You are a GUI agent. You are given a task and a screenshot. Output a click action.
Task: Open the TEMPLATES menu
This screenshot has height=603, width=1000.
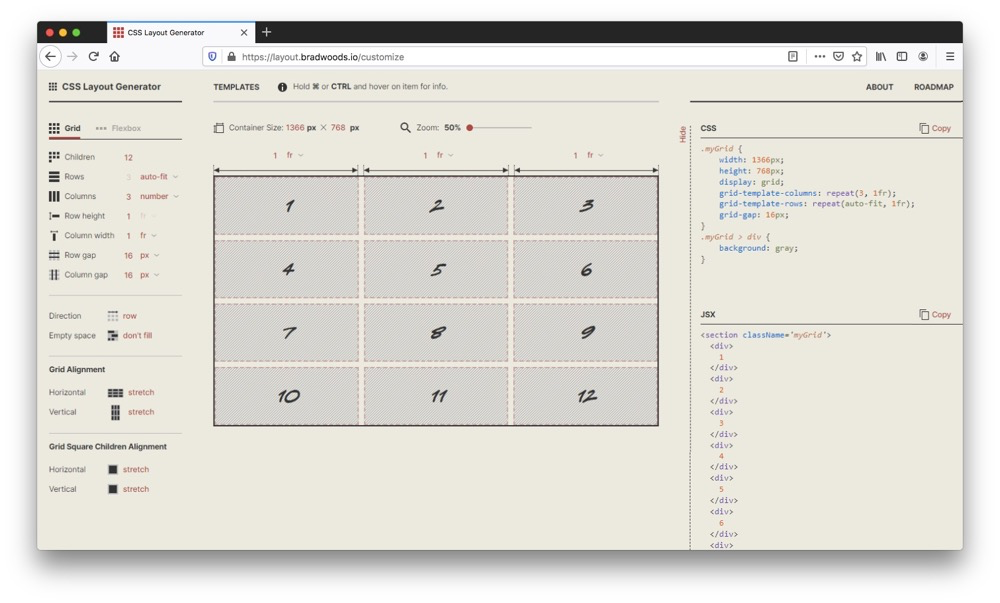click(x=237, y=87)
